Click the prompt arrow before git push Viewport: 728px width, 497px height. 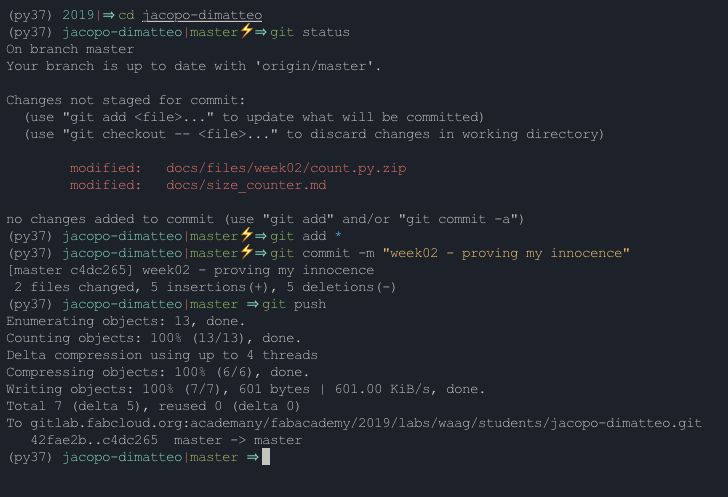pyautogui.click(x=252, y=304)
